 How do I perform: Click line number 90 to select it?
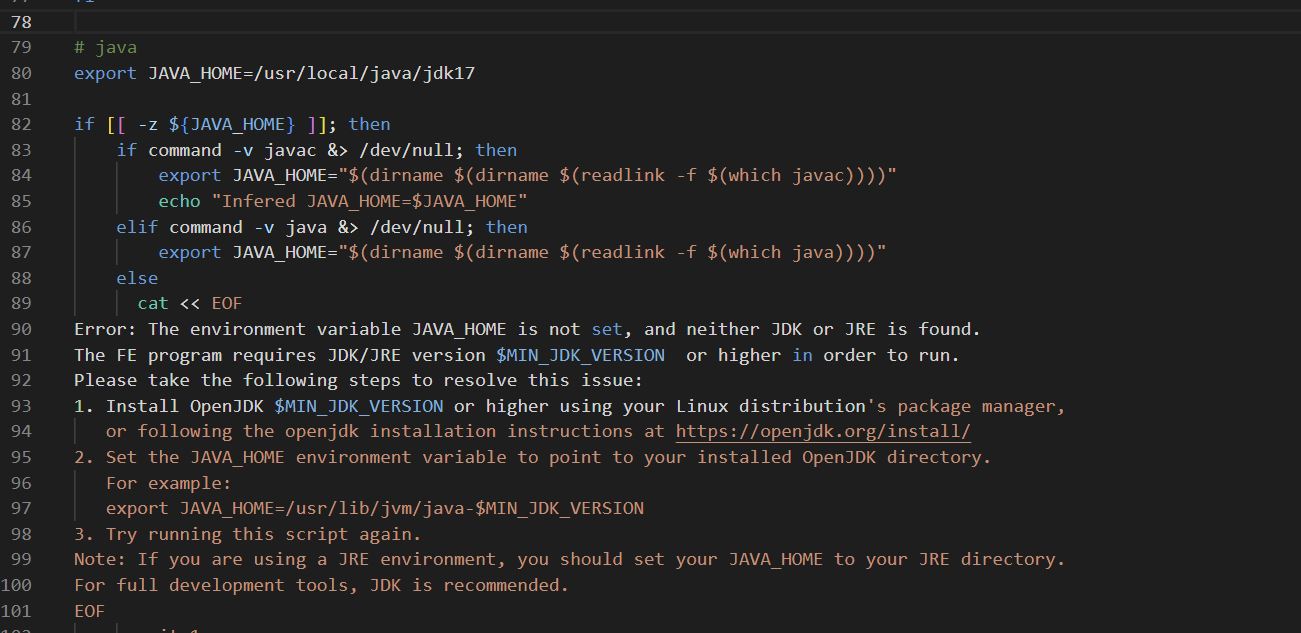23,329
